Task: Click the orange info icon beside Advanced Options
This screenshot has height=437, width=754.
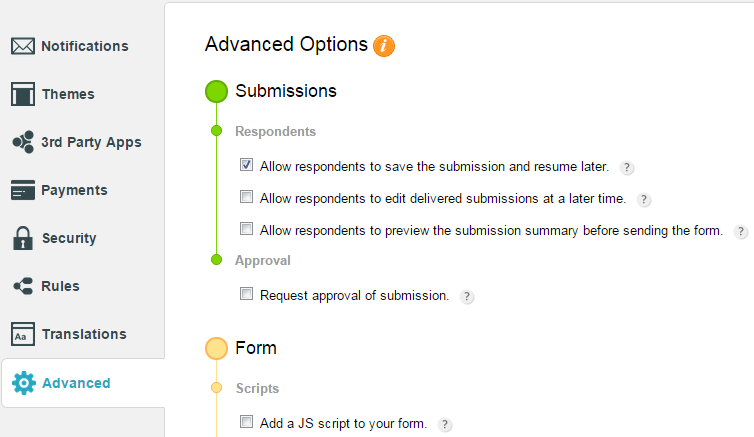Action: tap(384, 46)
